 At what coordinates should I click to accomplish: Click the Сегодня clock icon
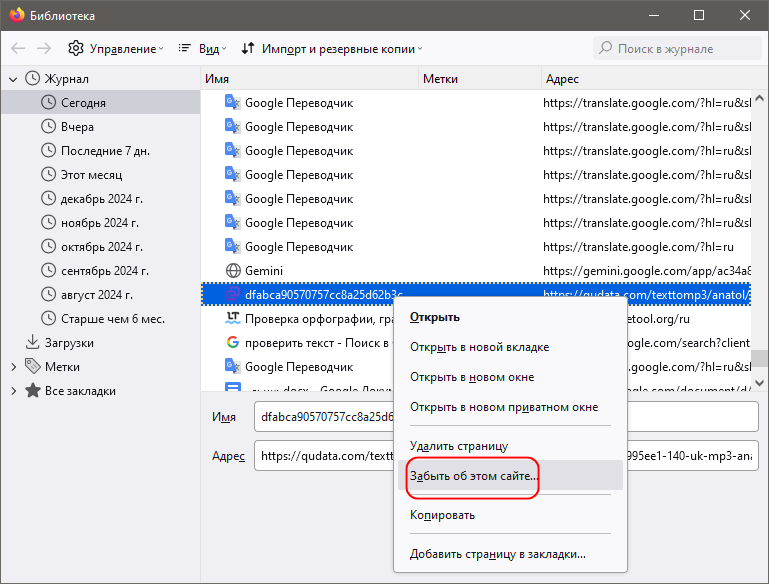pyautogui.click(x=48, y=102)
